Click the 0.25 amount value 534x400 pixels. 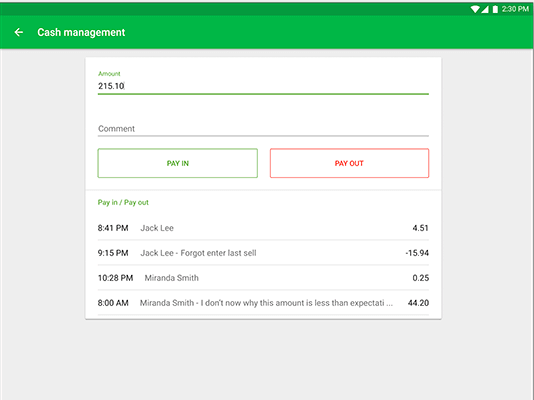click(x=421, y=278)
